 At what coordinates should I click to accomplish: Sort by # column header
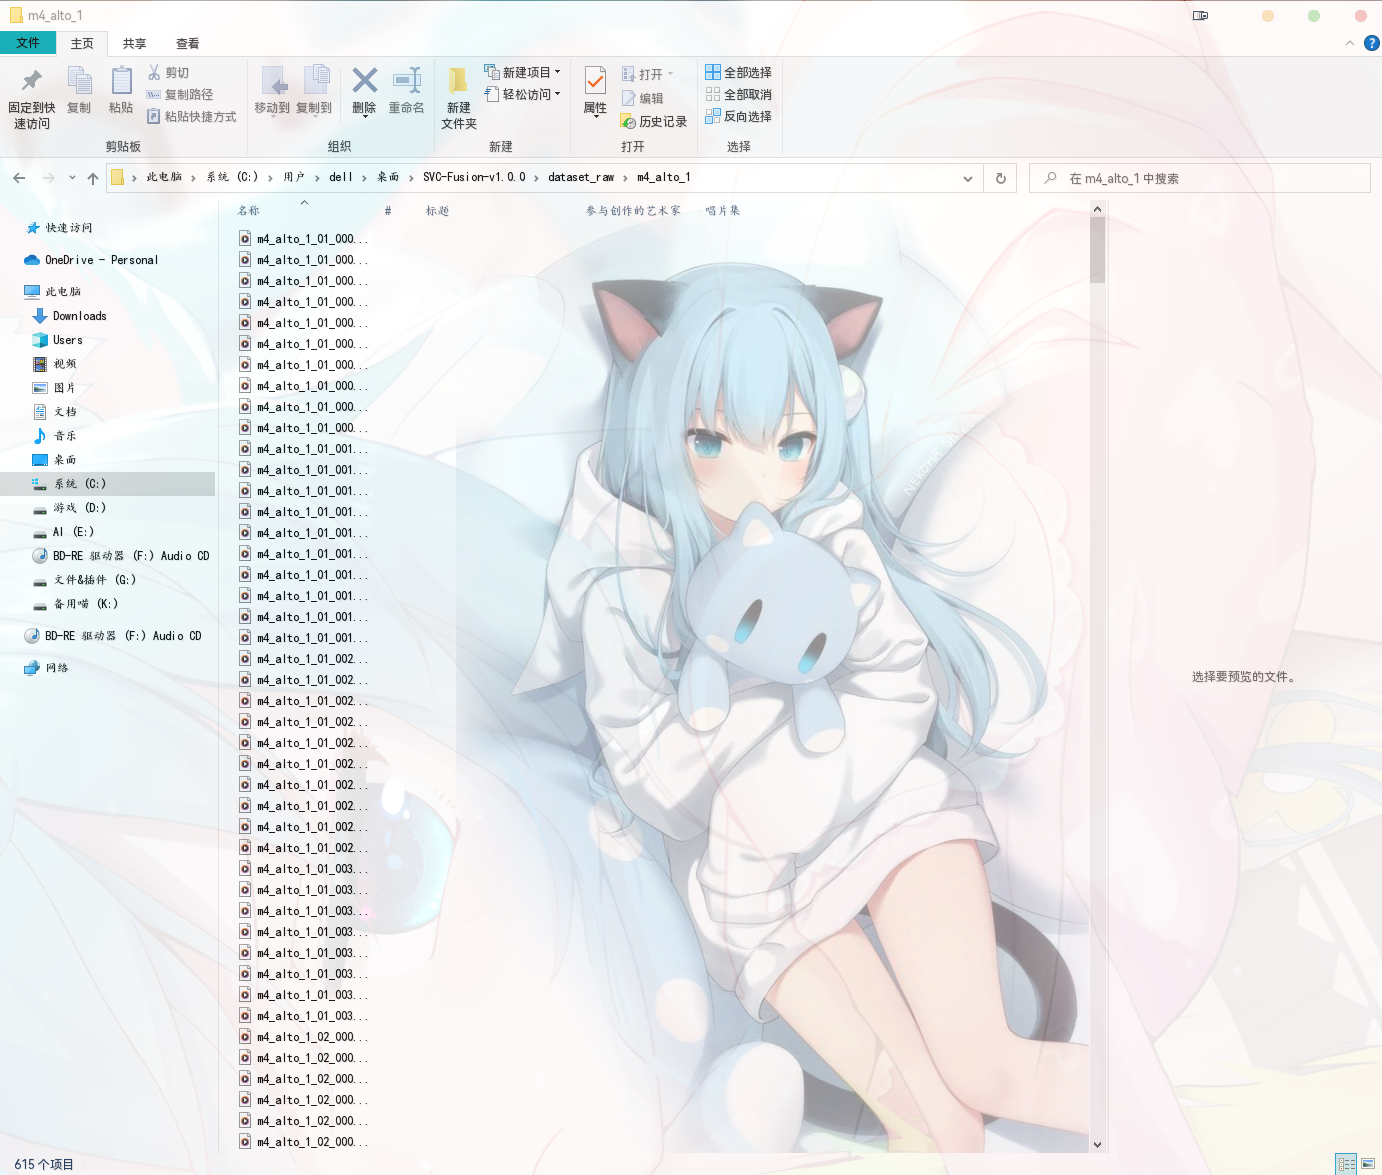point(388,211)
